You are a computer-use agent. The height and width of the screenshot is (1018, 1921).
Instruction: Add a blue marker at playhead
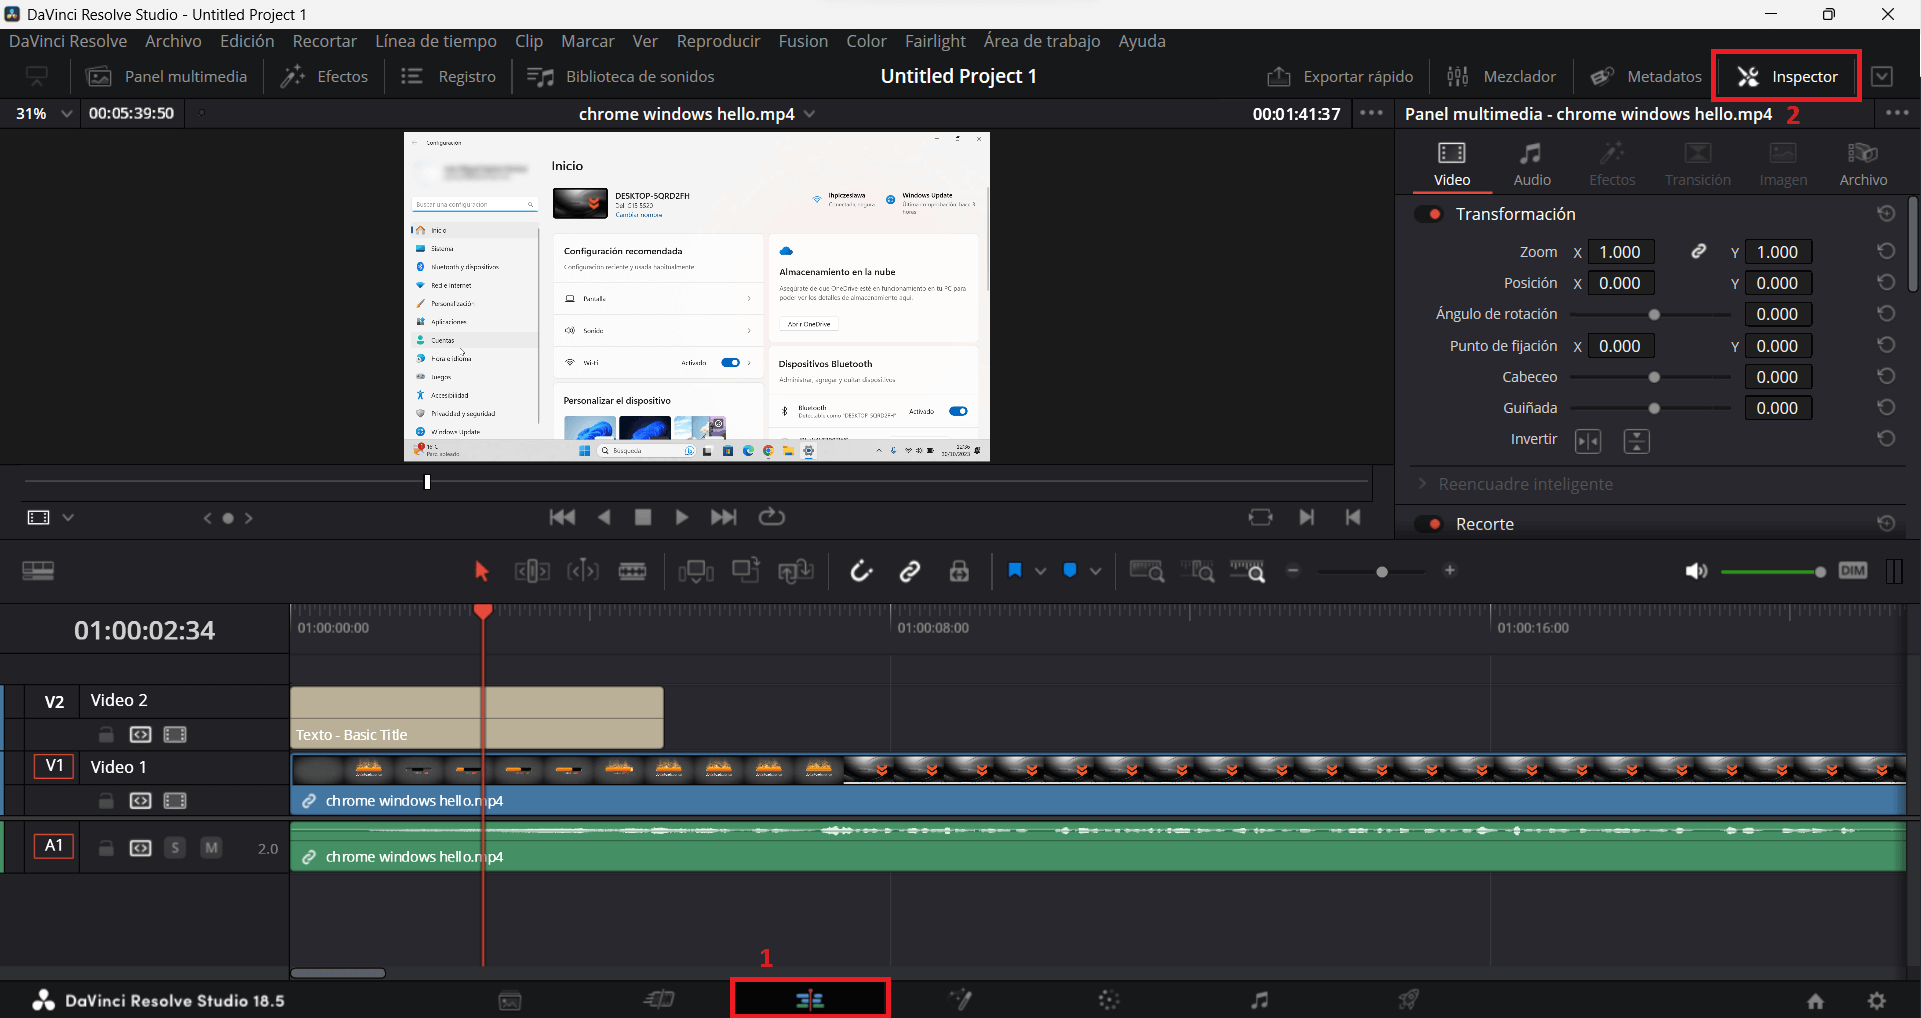click(x=1070, y=570)
